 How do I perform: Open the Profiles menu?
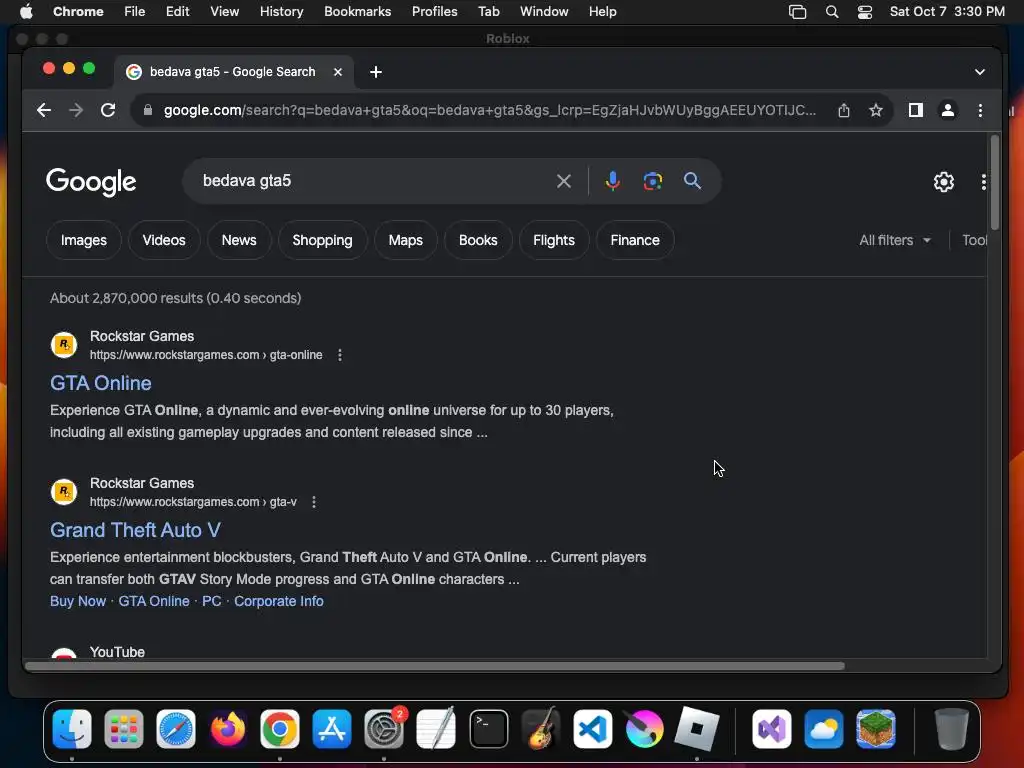click(x=434, y=12)
